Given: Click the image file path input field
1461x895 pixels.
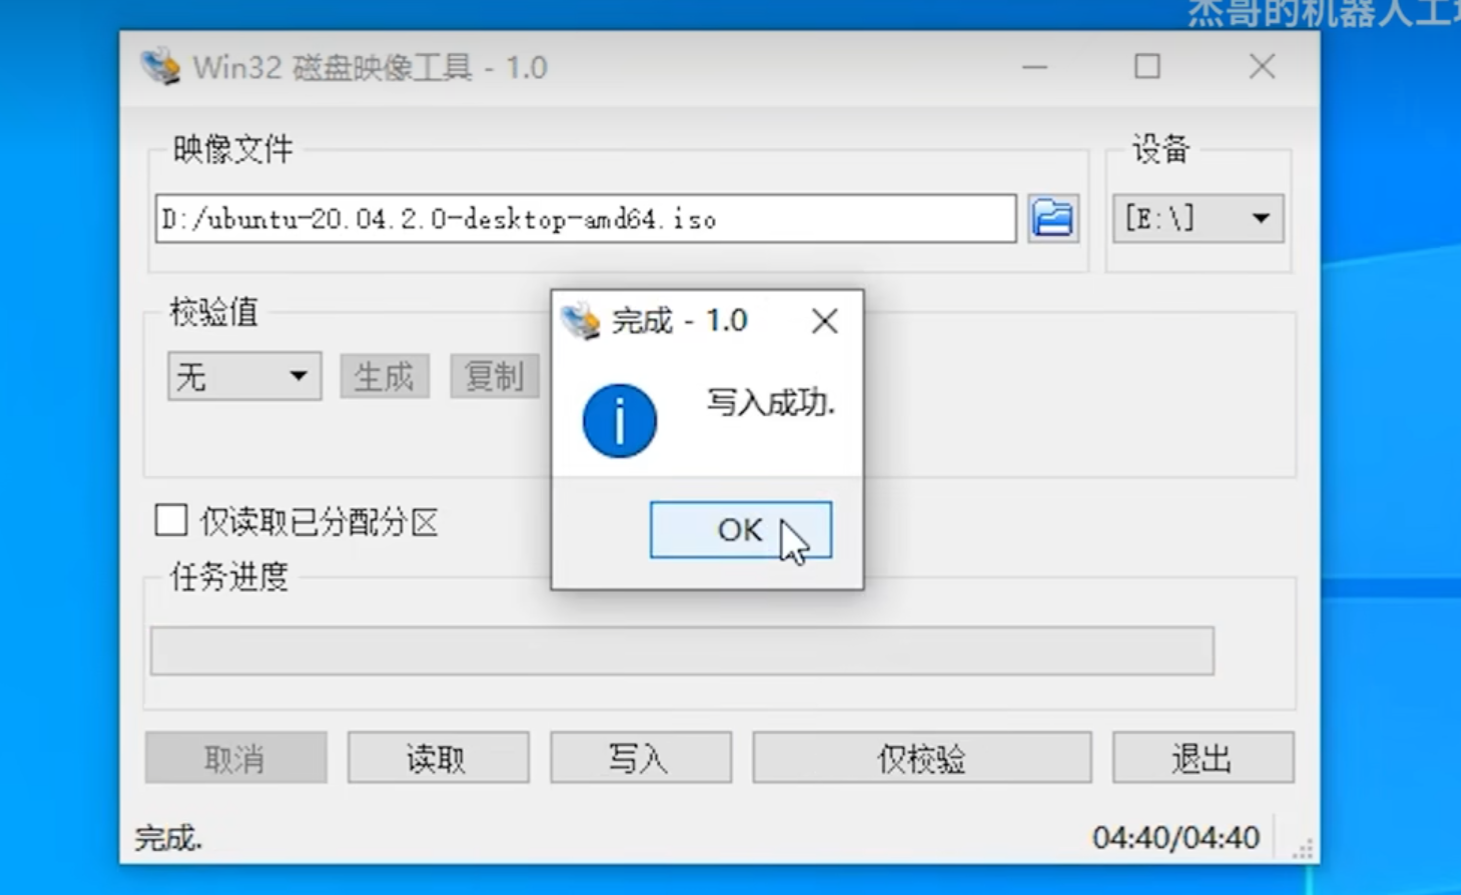Looking at the screenshot, I should coord(586,218).
